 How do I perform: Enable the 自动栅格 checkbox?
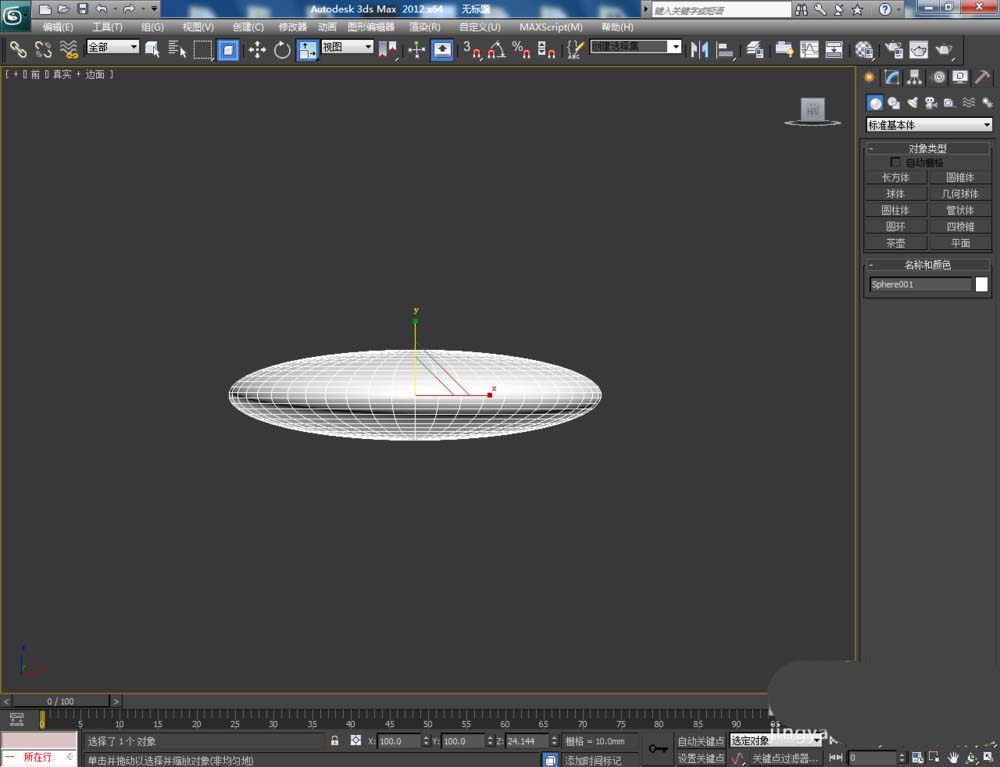(895, 162)
